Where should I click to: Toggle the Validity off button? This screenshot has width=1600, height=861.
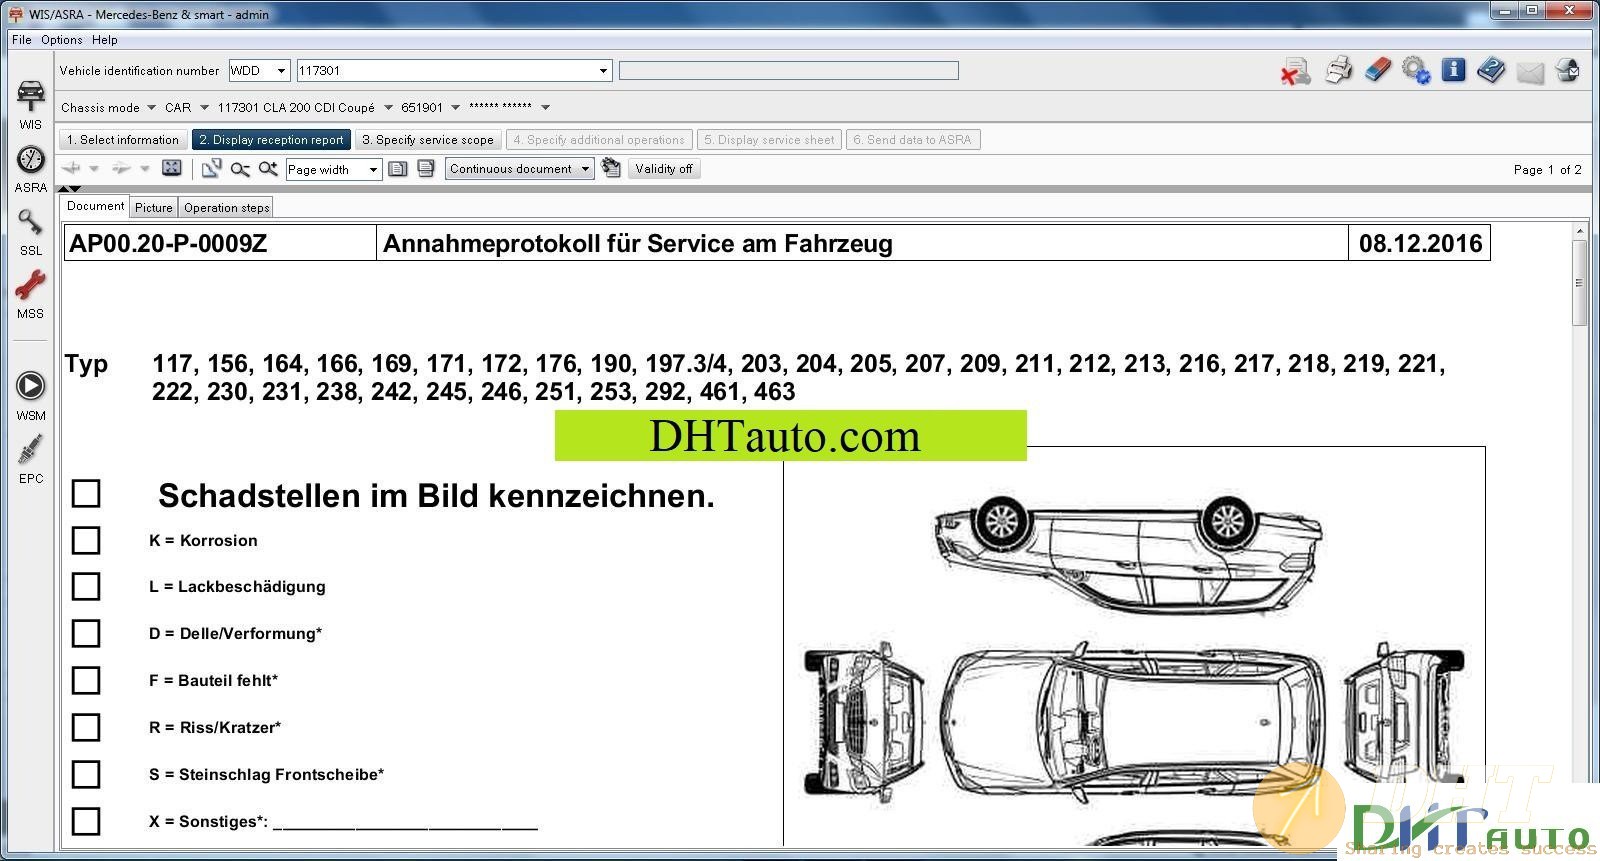click(664, 169)
